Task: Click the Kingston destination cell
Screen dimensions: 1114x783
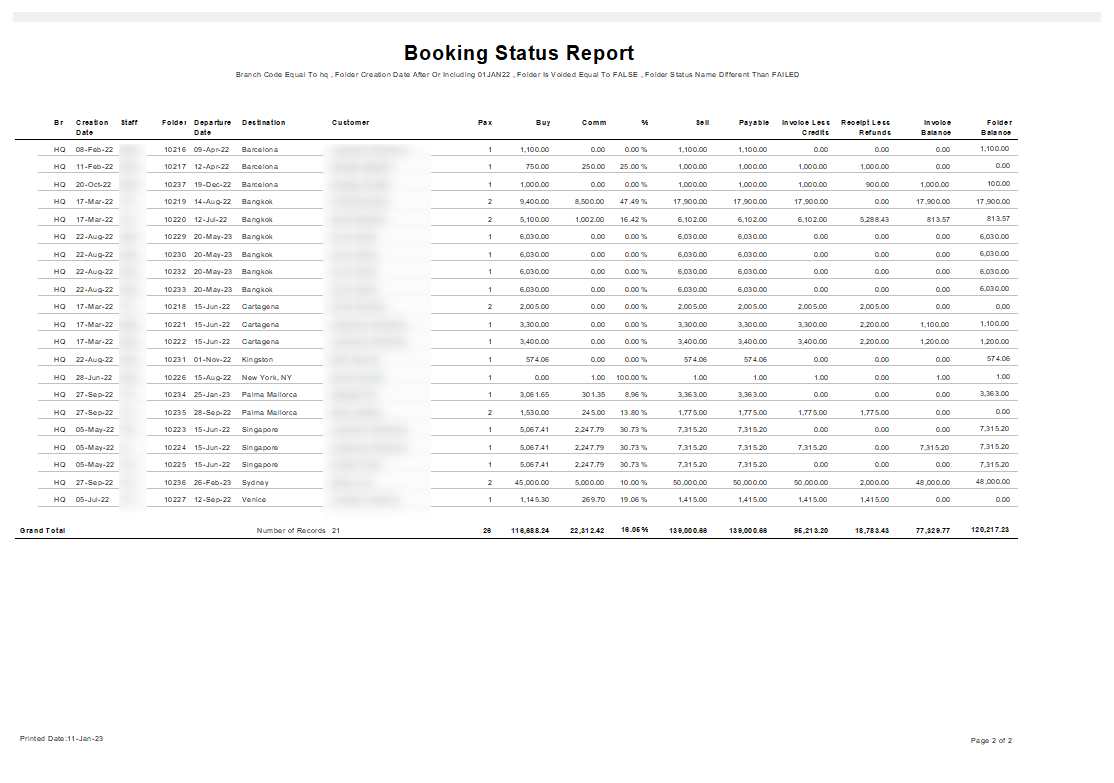Action: [x=257, y=360]
